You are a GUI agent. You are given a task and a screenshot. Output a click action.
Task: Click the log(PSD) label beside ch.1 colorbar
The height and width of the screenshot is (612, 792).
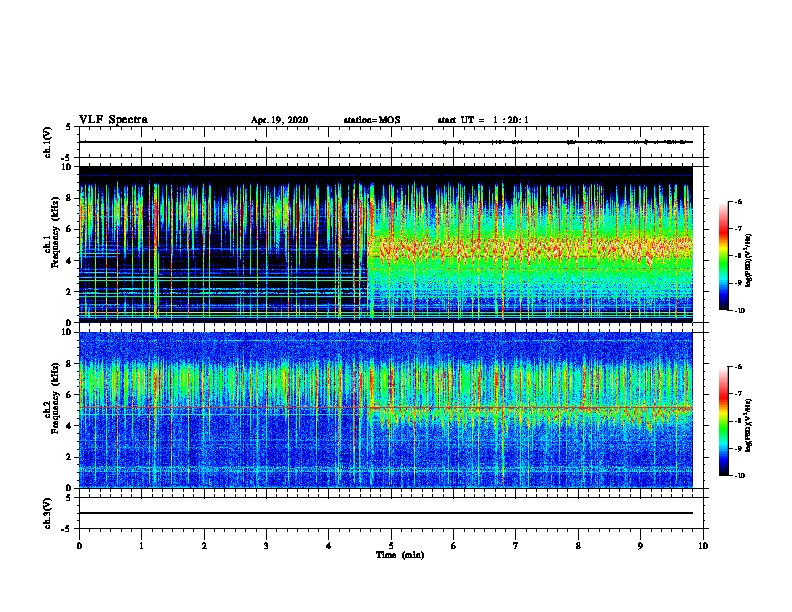pyautogui.click(x=749, y=261)
